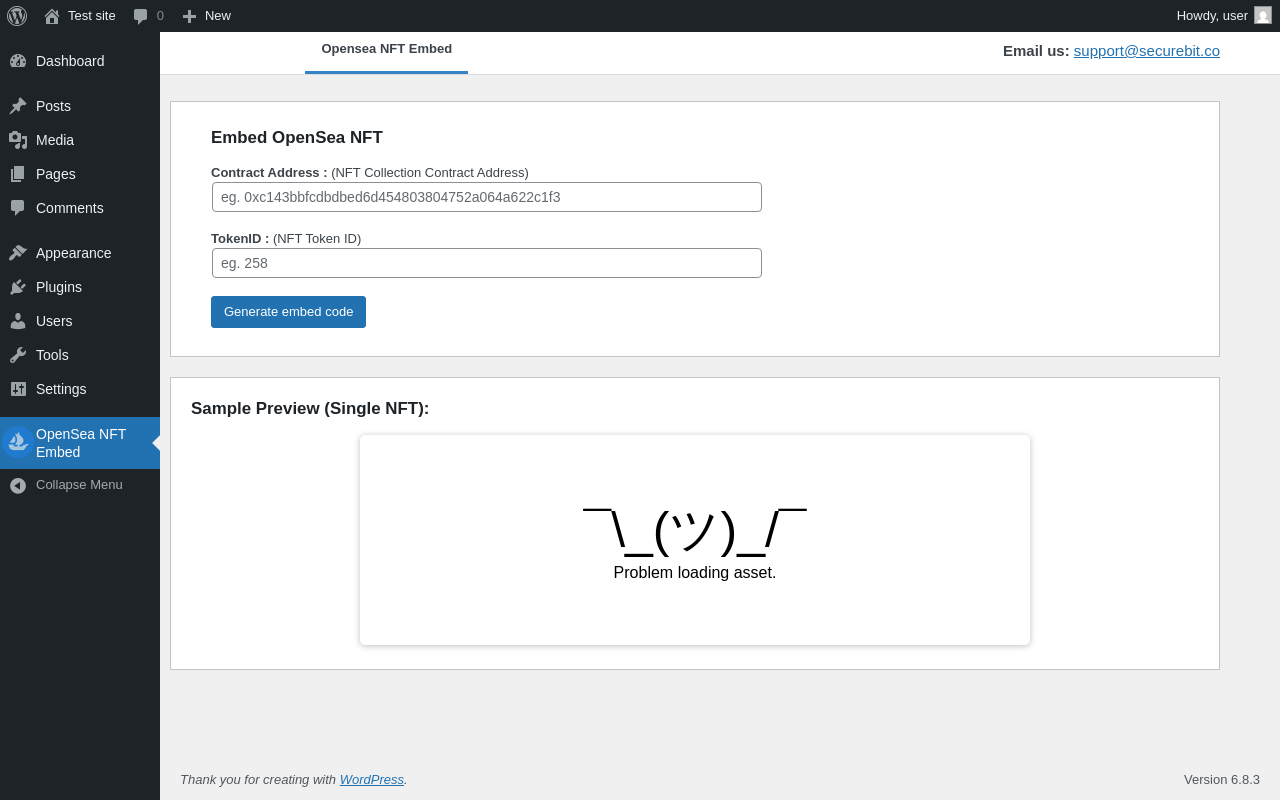This screenshot has width=1280, height=800.
Task: Open the WordPress logo menu
Action: 17,16
